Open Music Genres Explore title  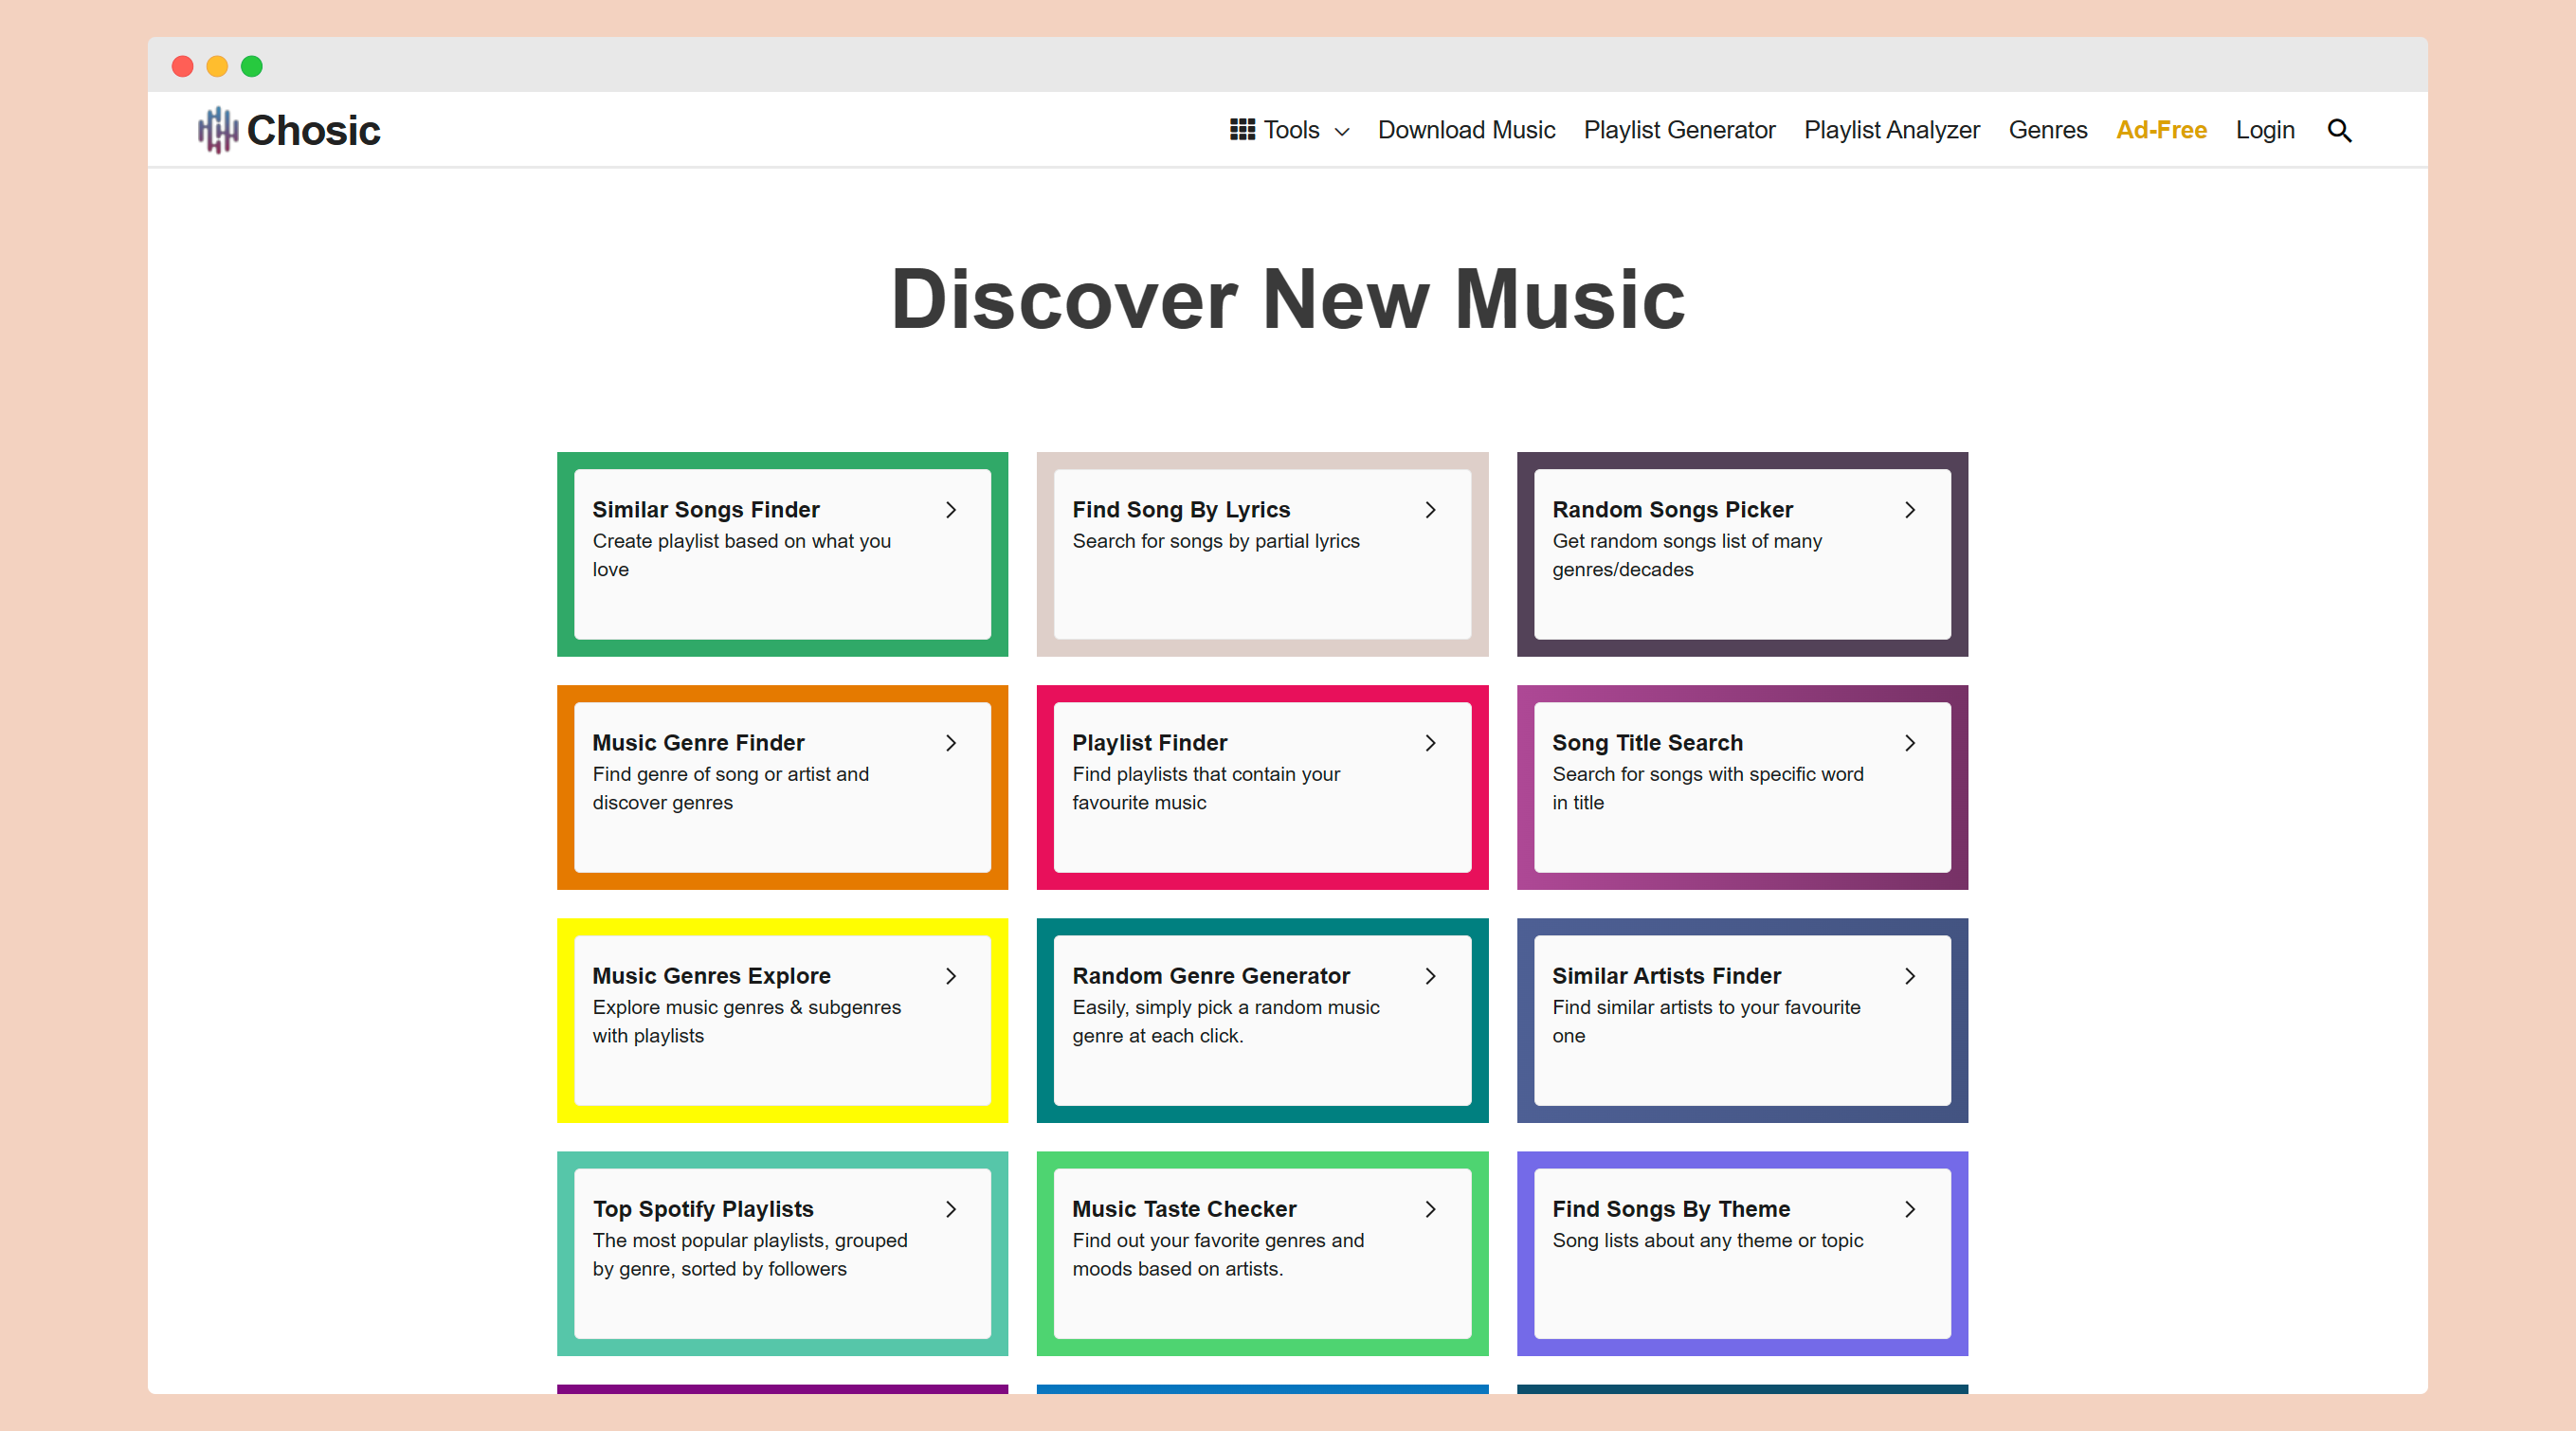pos(711,975)
